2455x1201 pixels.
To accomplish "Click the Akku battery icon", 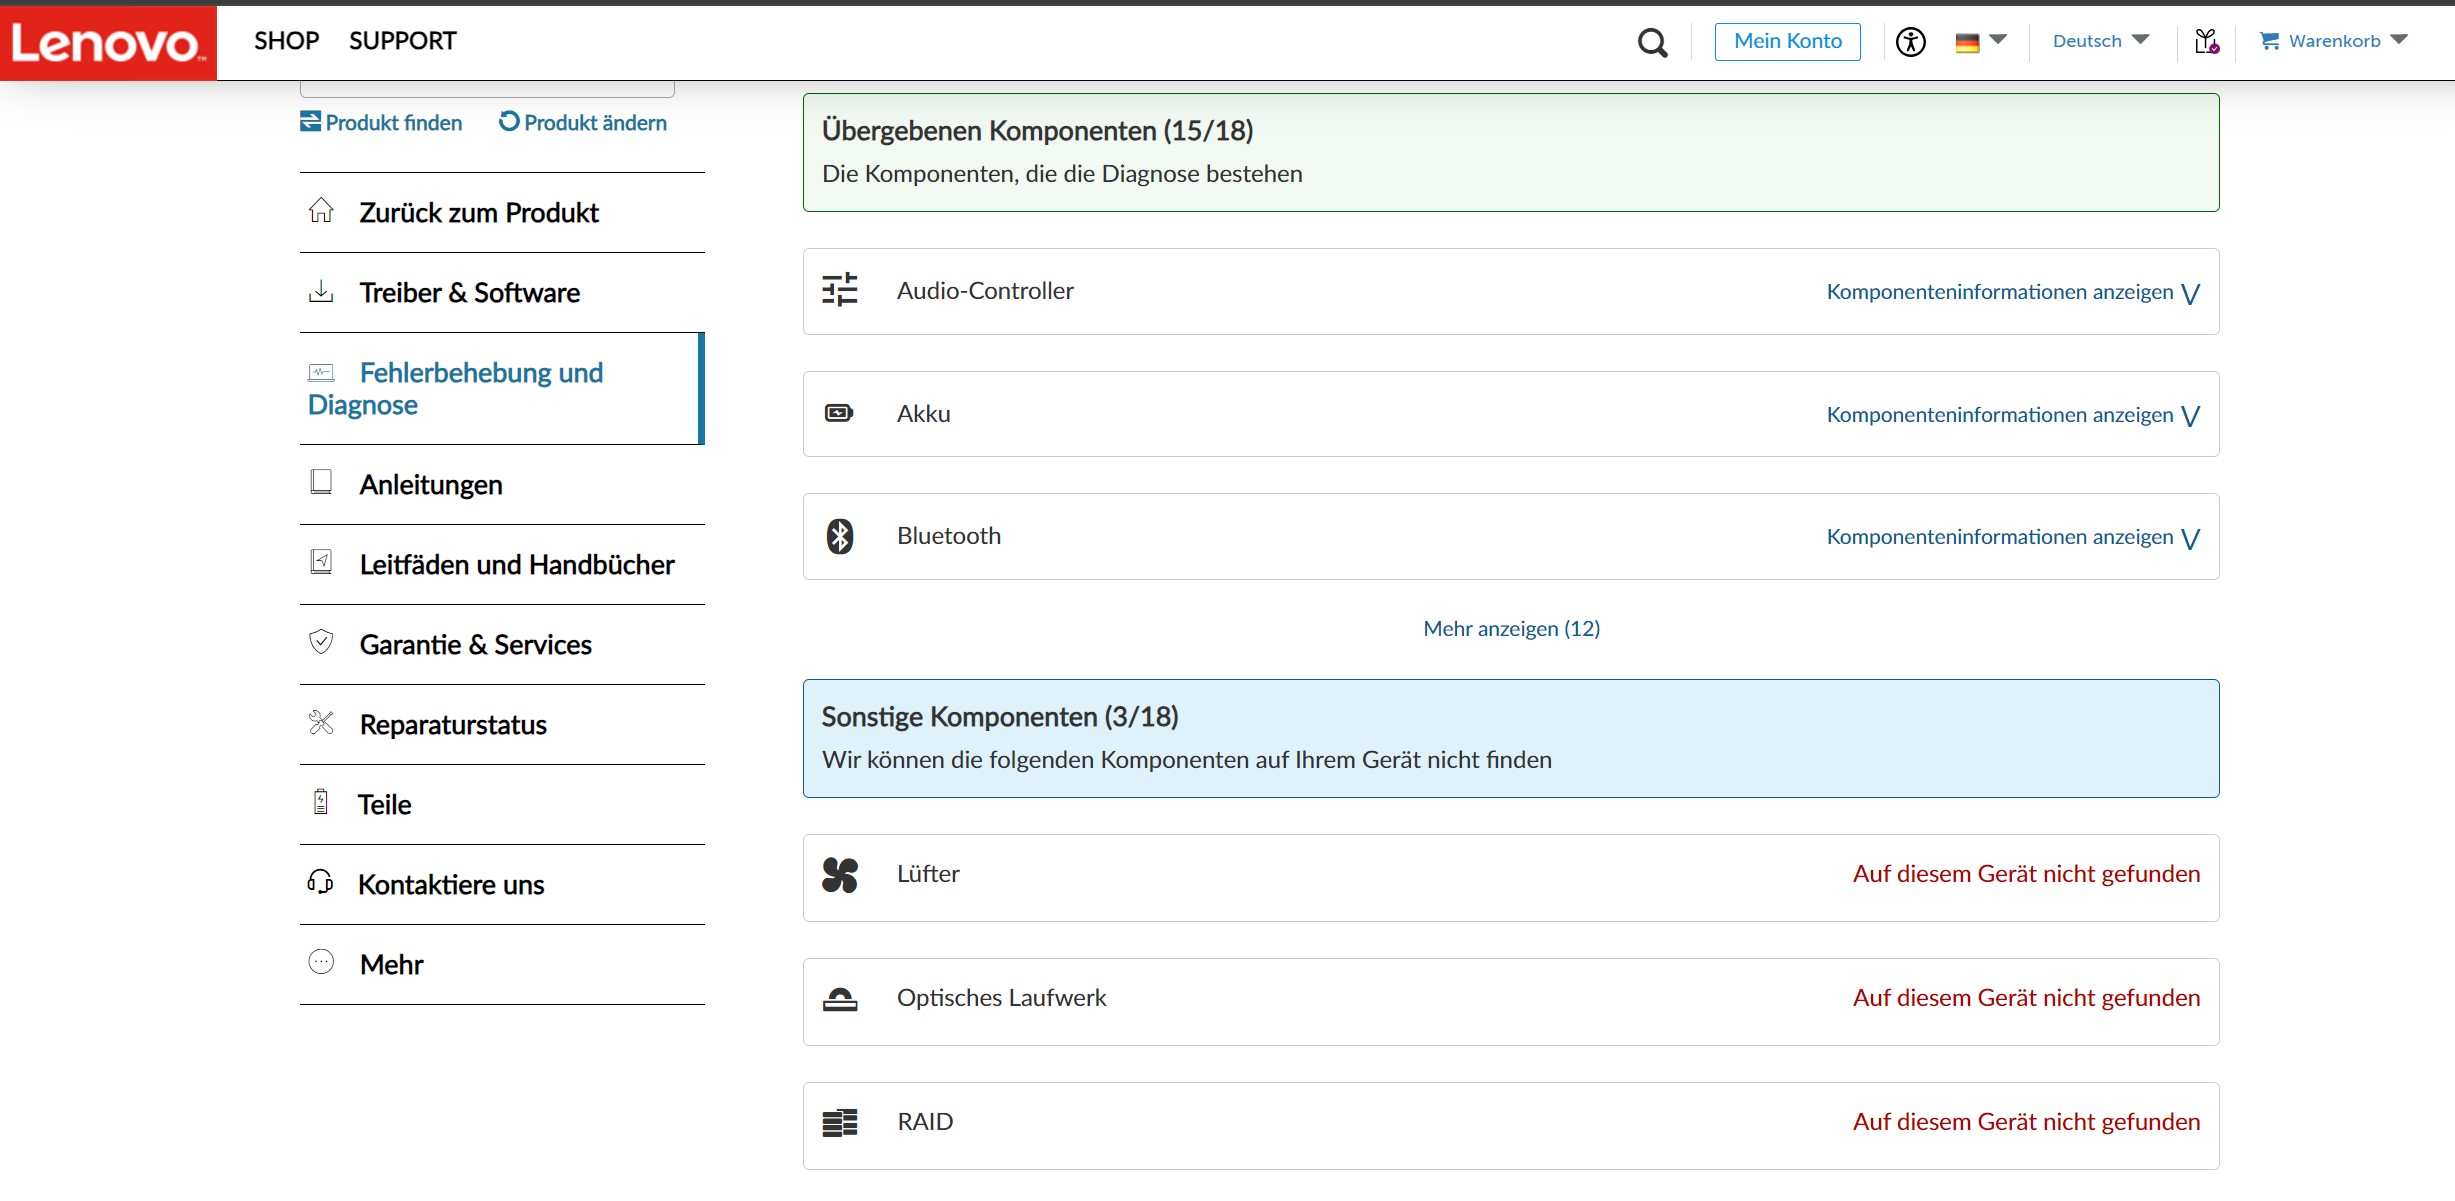I will [x=839, y=413].
